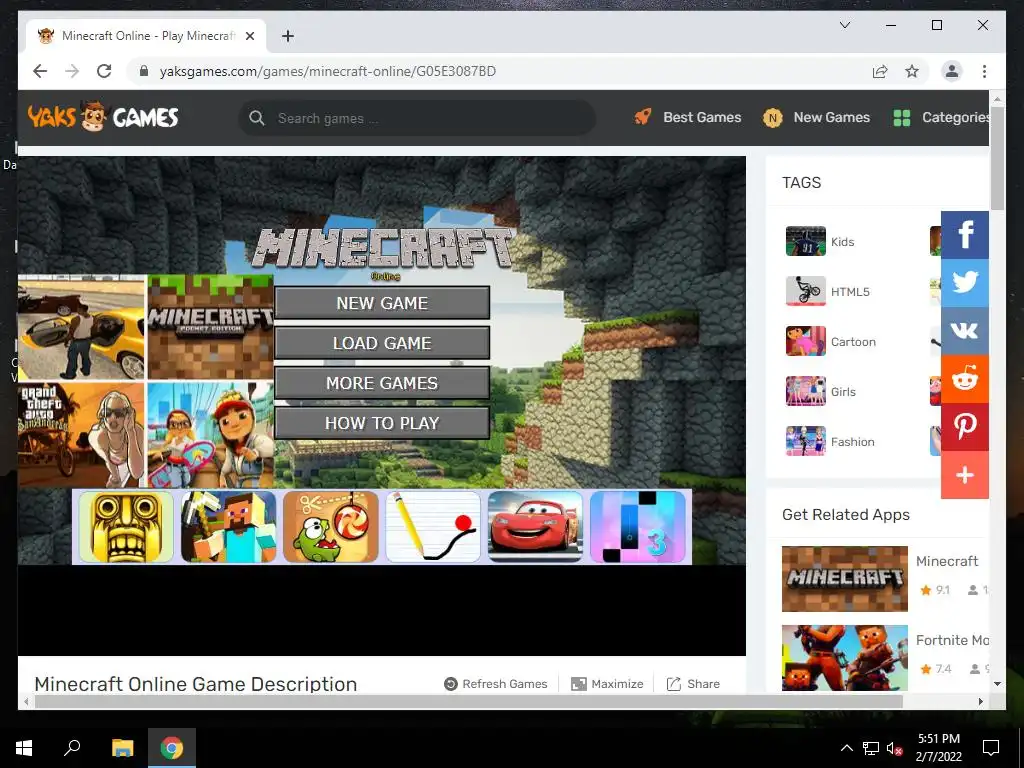This screenshot has height=768, width=1024.
Task: Reload the page with refresh icon
Action: (x=104, y=71)
